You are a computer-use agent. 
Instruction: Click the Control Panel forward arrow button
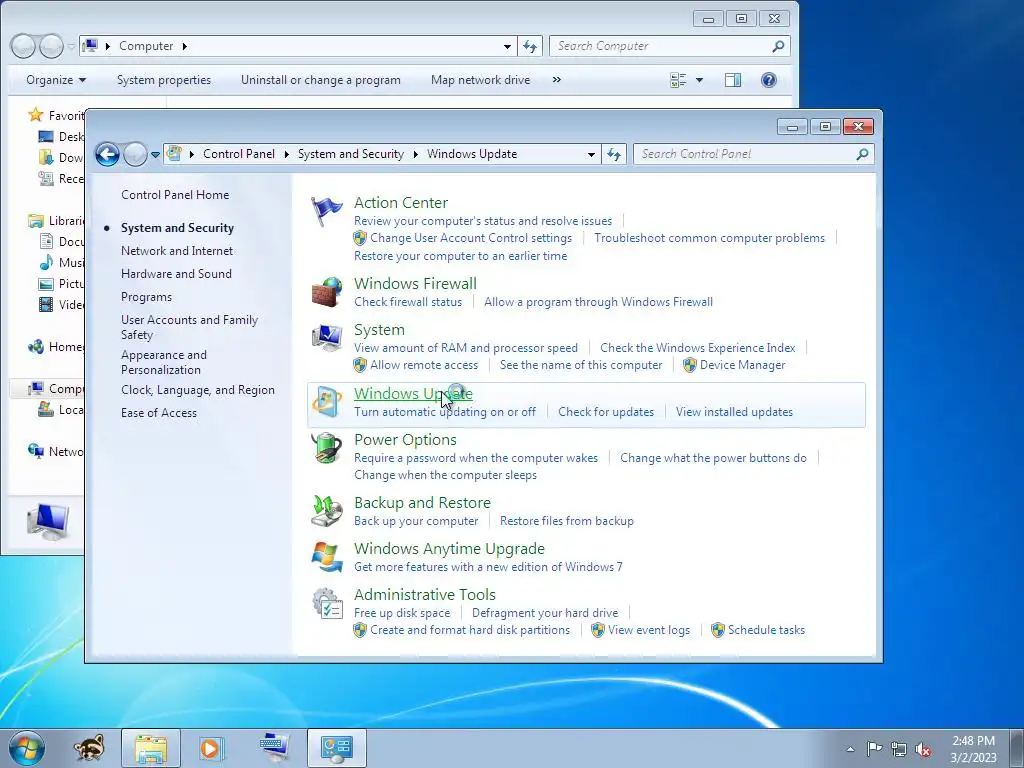click(135, 155)
